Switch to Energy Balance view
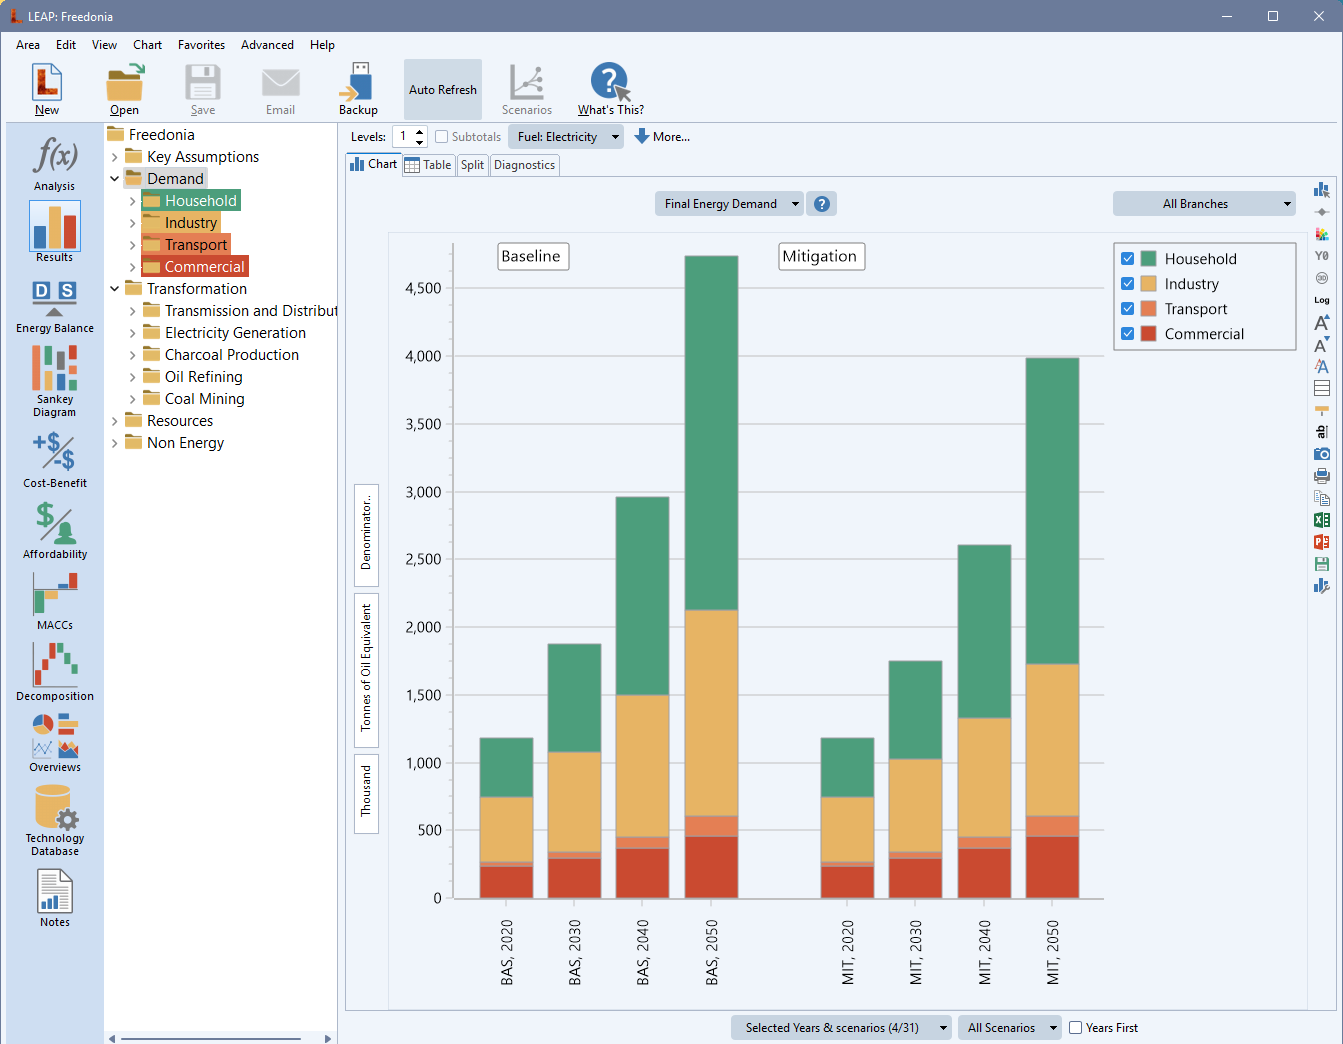Image resolution: width=1343 pixels, height=1044 pixels. [x=54, y=306]
